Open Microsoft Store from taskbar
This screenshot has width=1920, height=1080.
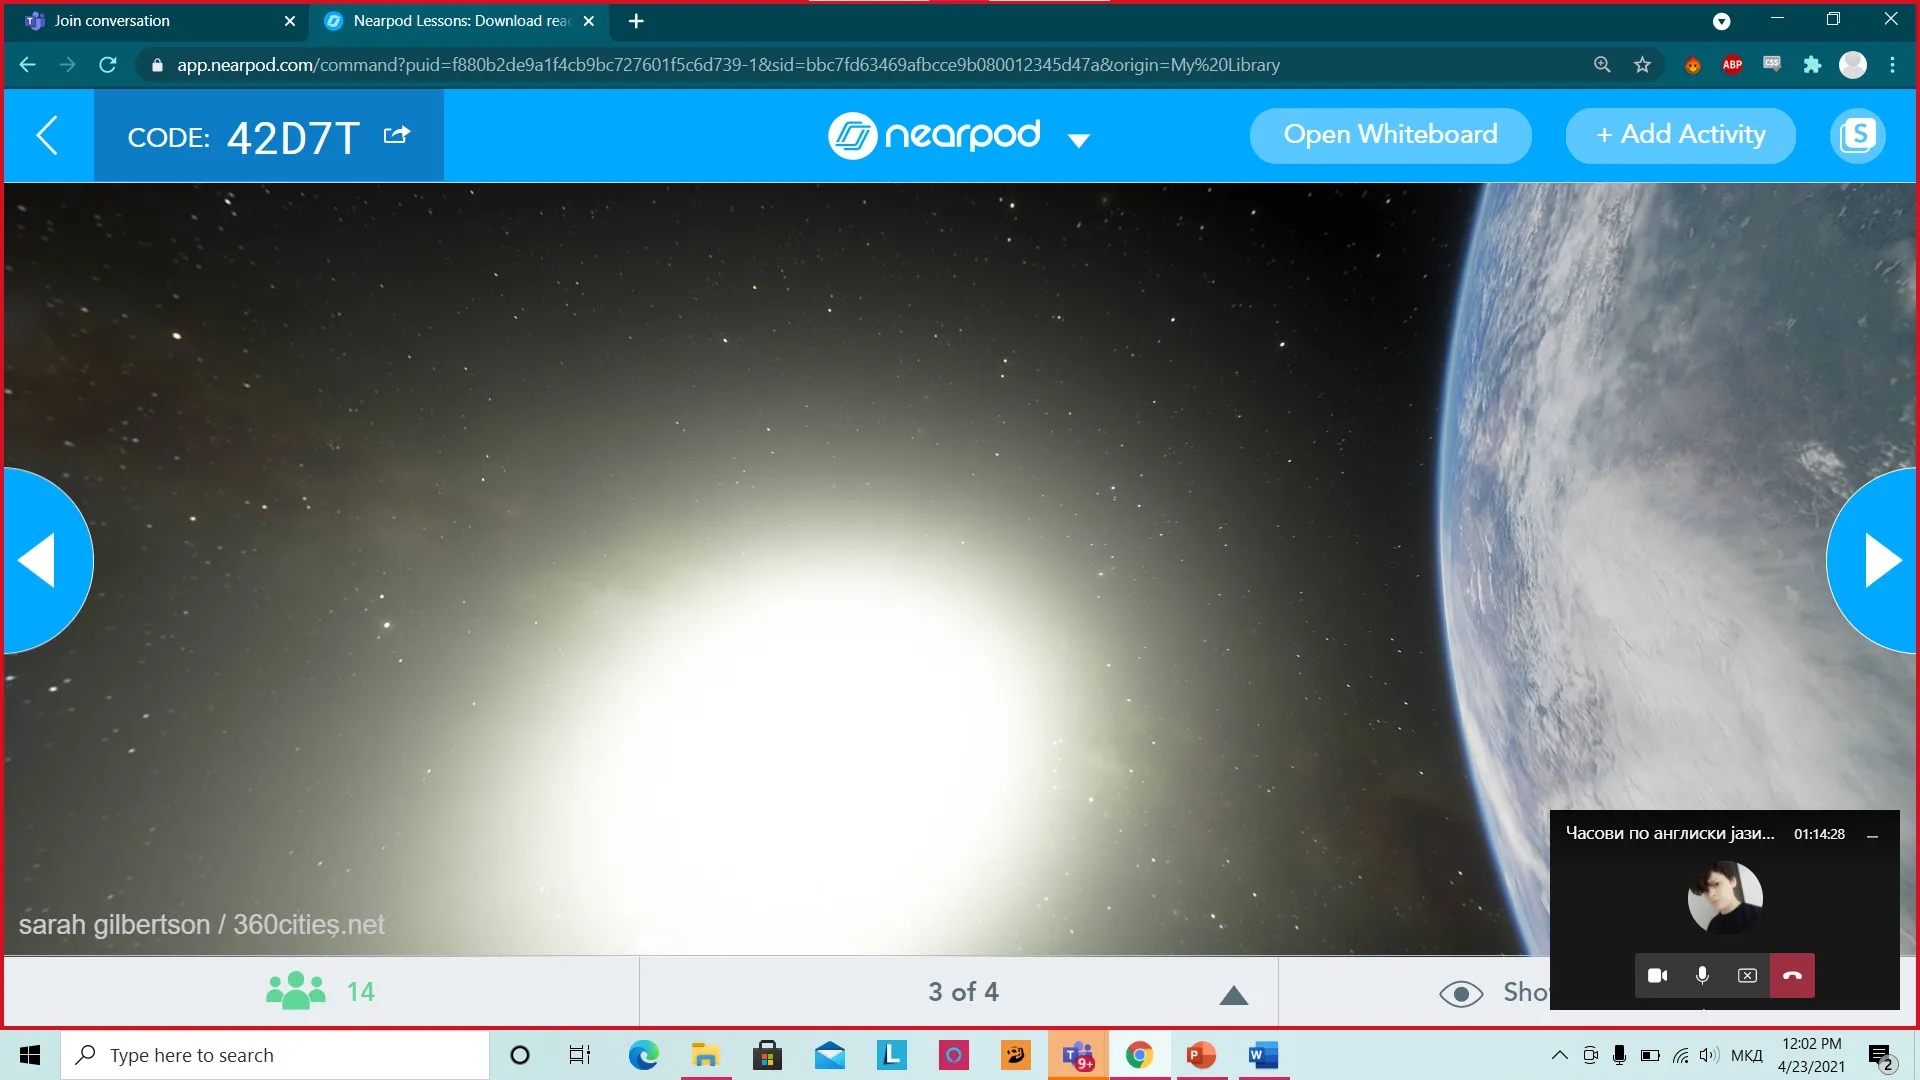pyautogui.click(x=767, y=1055)
